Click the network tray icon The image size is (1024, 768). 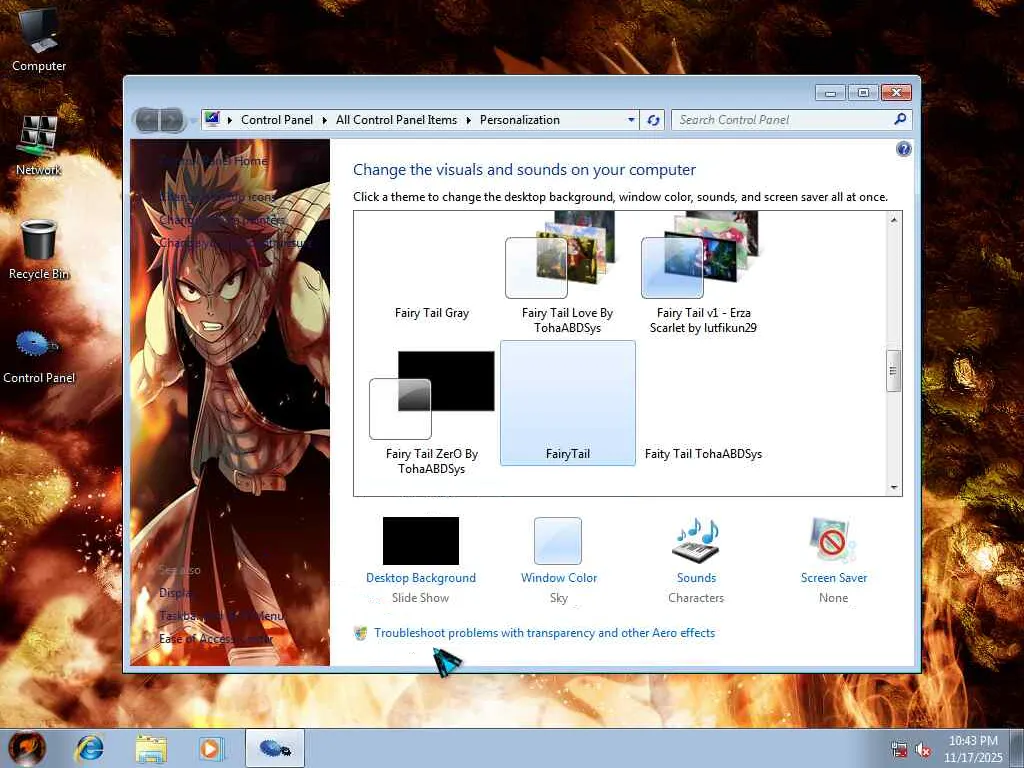coord(899,750)
